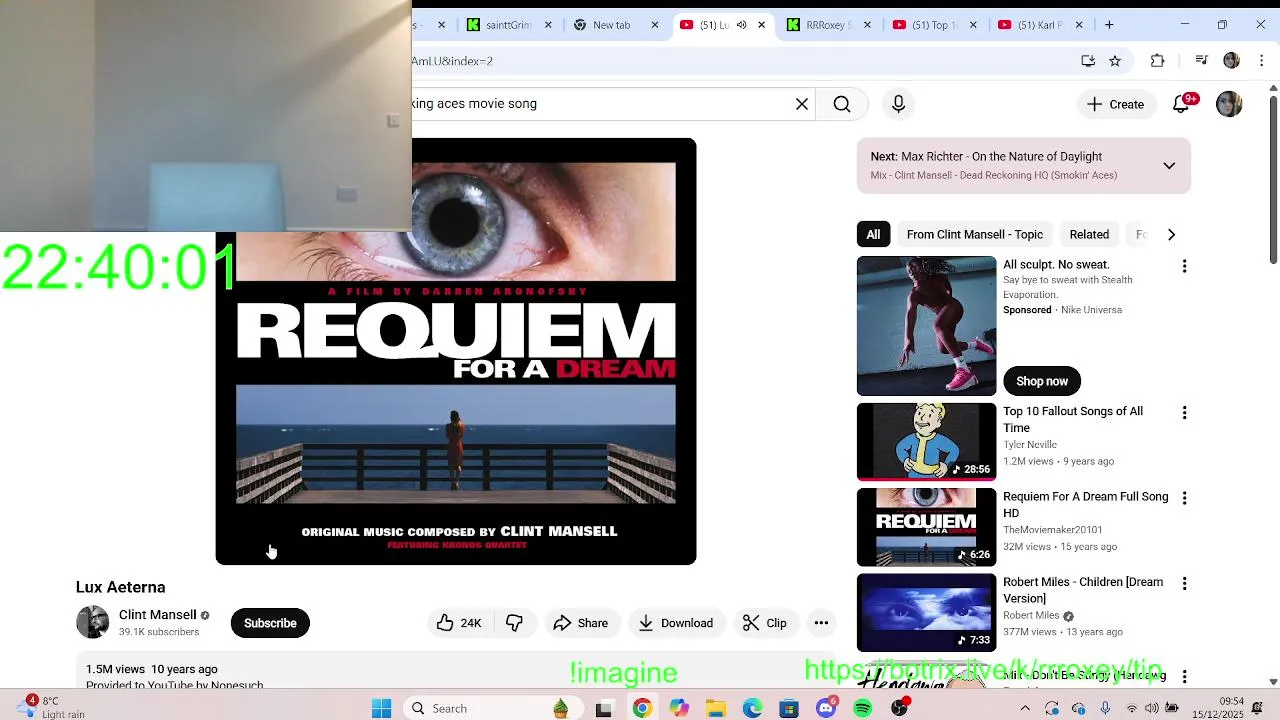Switch to the (51) Karl P YouTube tab

pos(1040,25)
